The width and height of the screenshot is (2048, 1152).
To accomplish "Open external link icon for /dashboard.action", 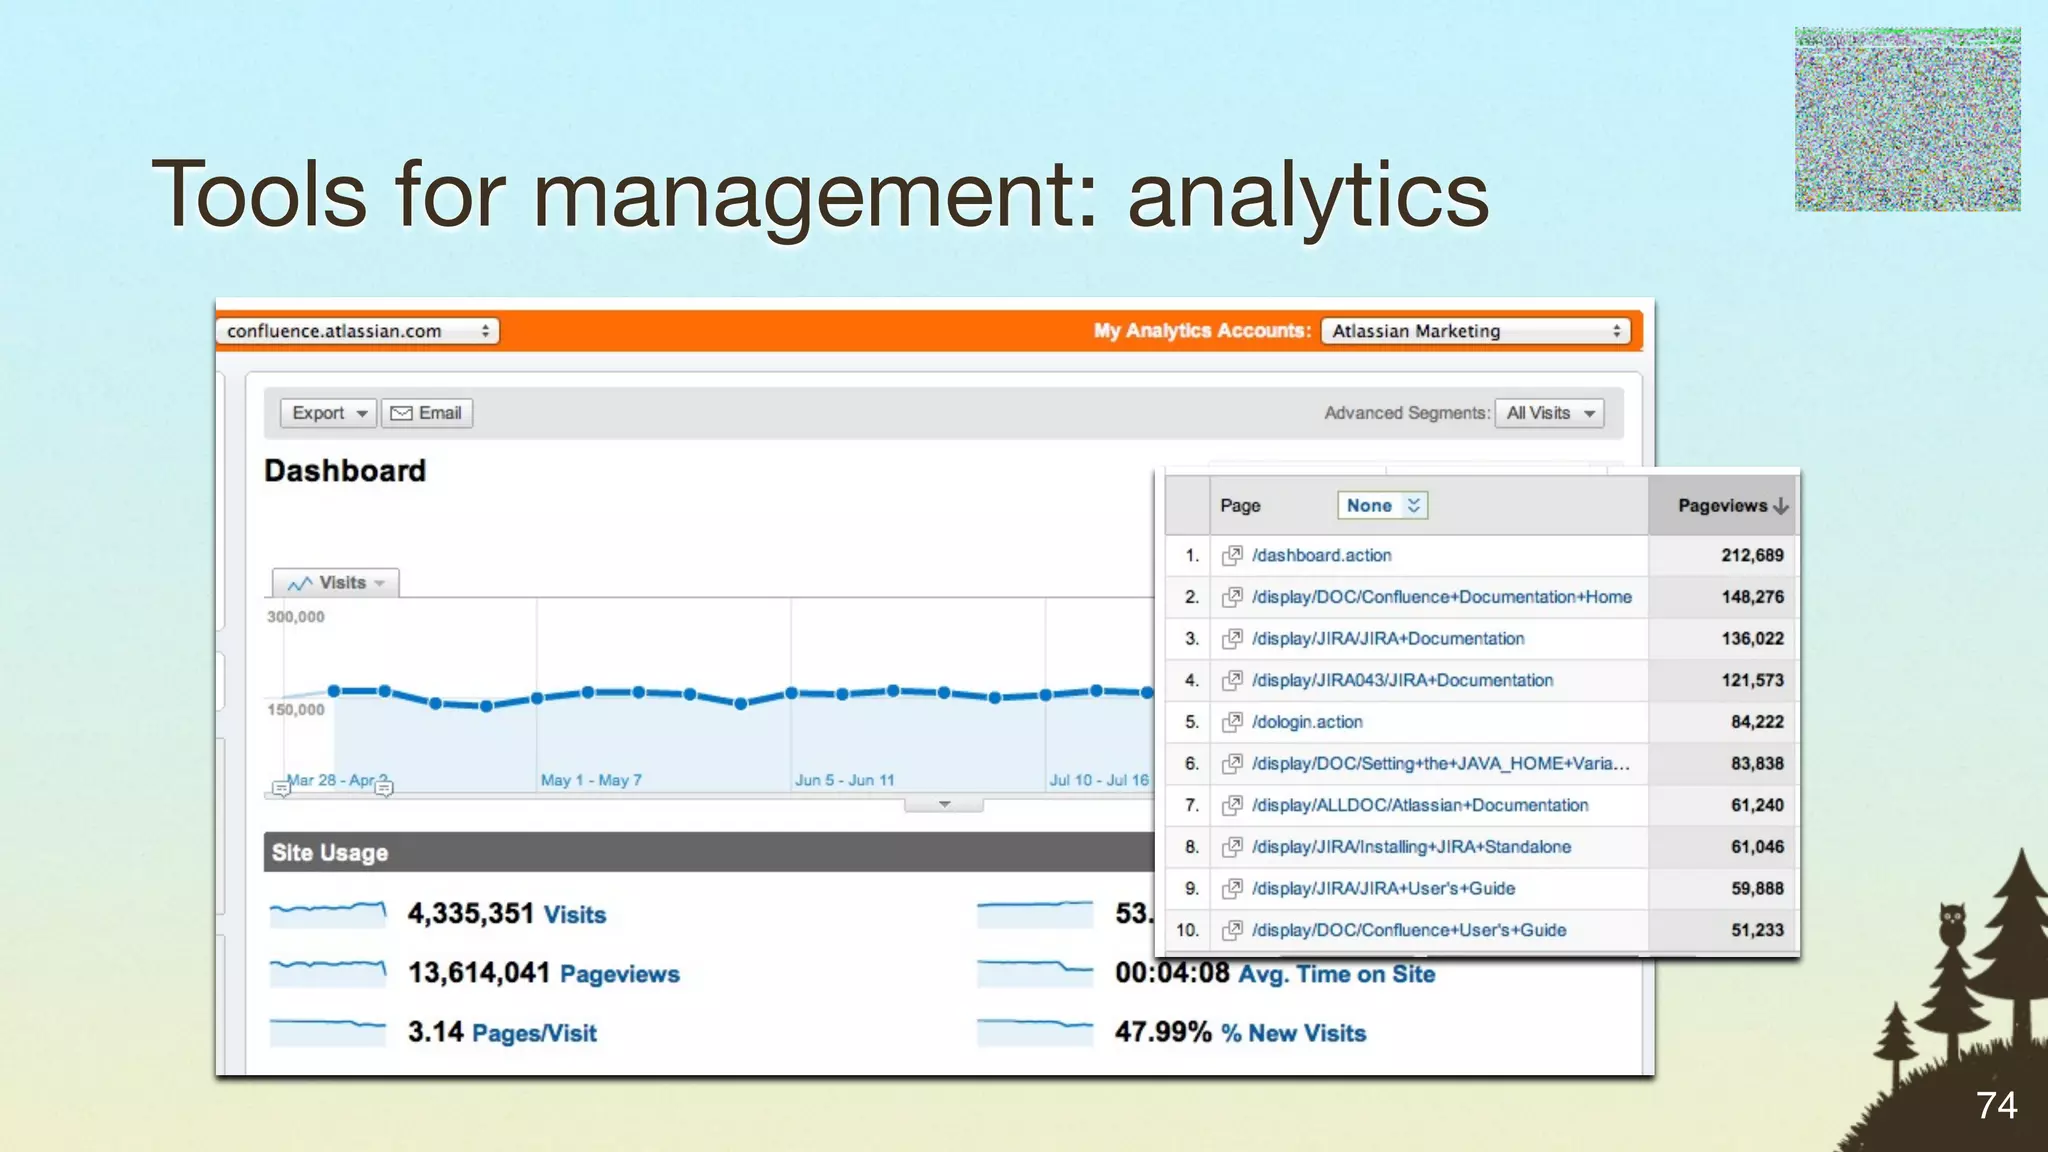I will tap(1233, 555).
